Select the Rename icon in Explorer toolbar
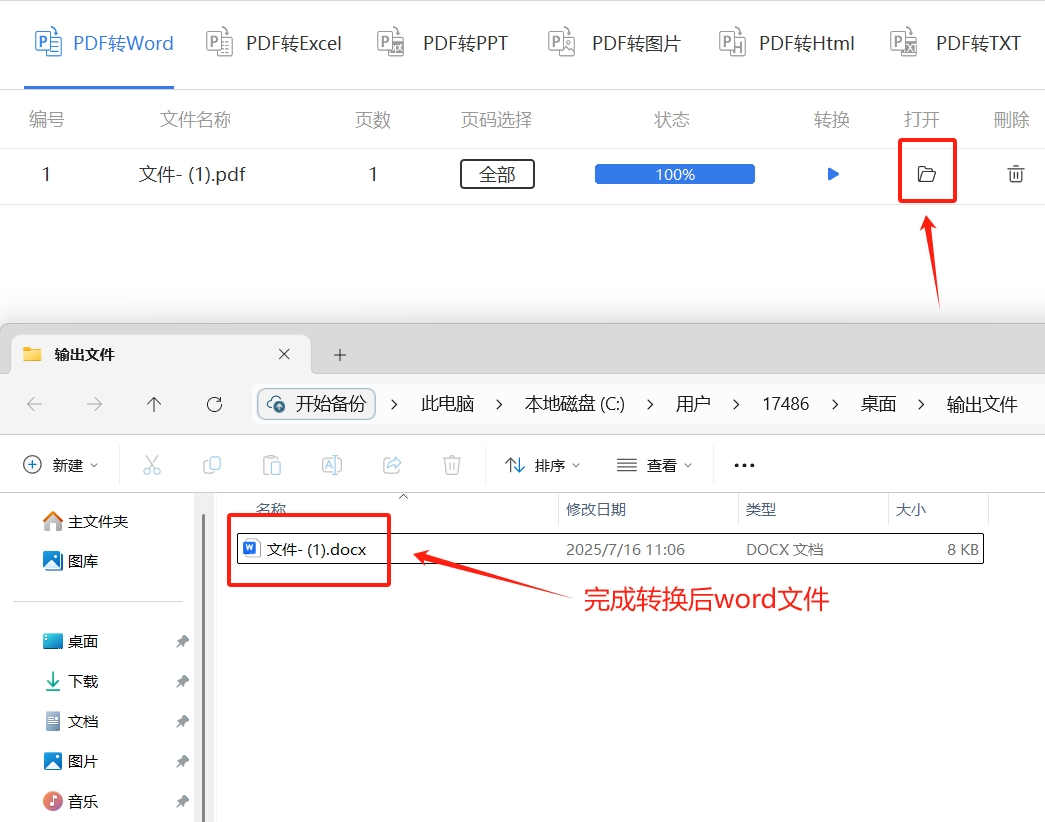 click(331, 464)
